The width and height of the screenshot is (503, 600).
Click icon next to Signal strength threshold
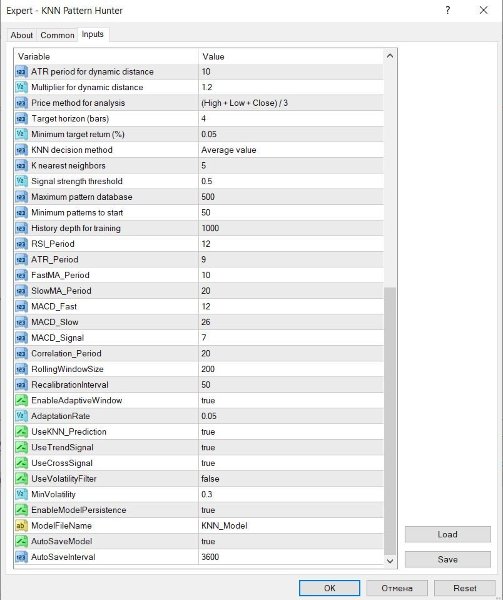[21, 181]
